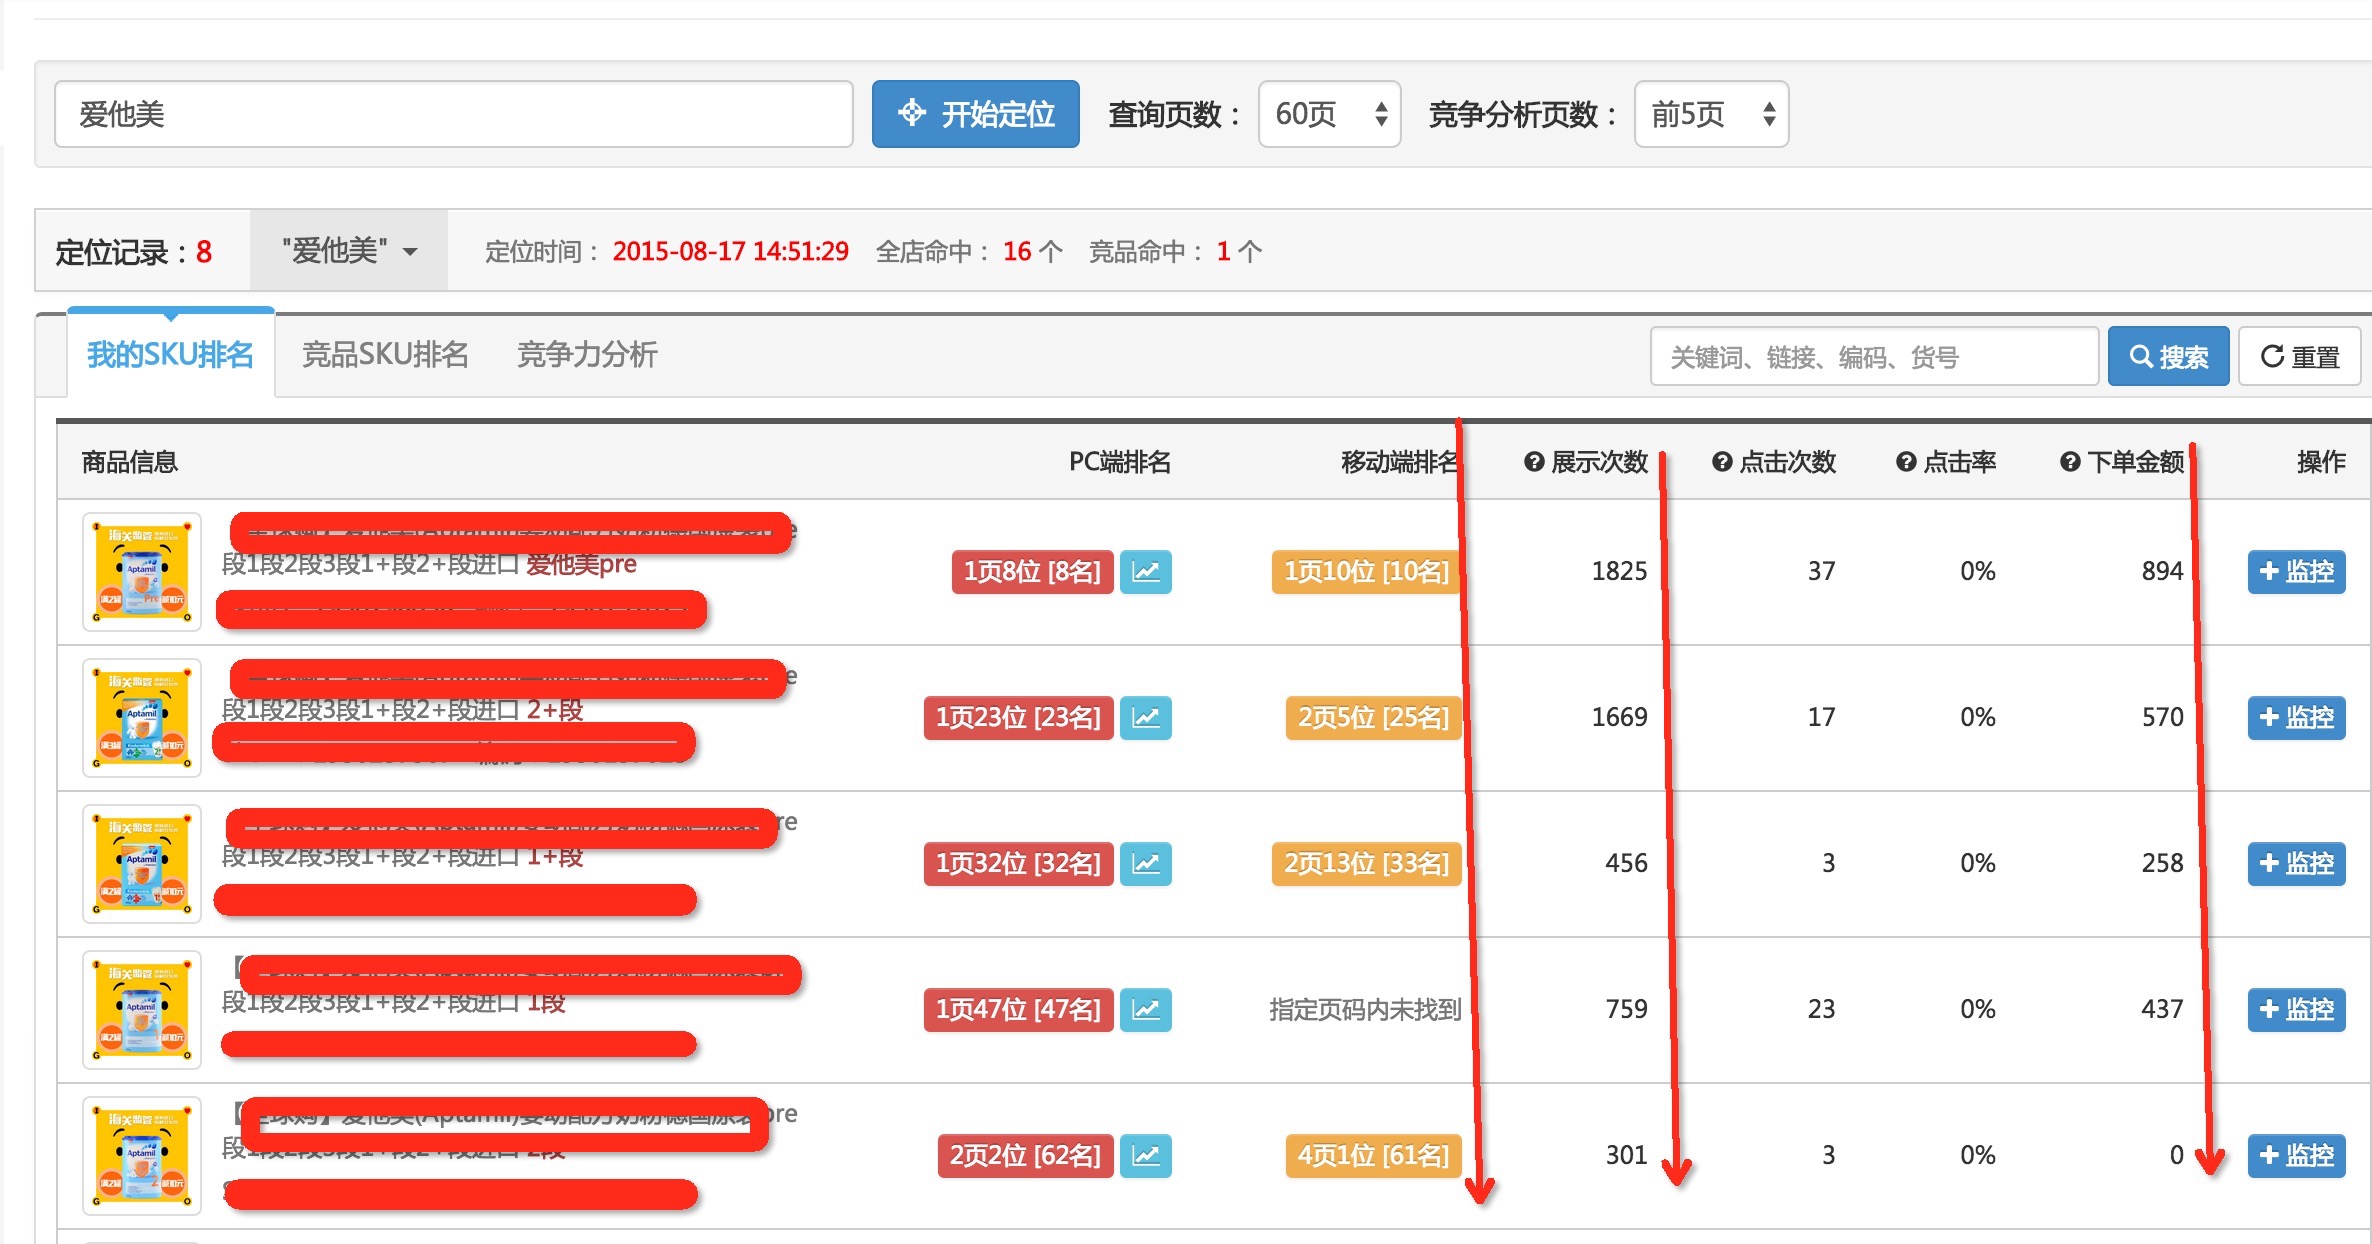The width and height of the screenshot is (2372, 1244).
Task: Add monitoring for row with 570 amount
Action: coord(2296,718)
